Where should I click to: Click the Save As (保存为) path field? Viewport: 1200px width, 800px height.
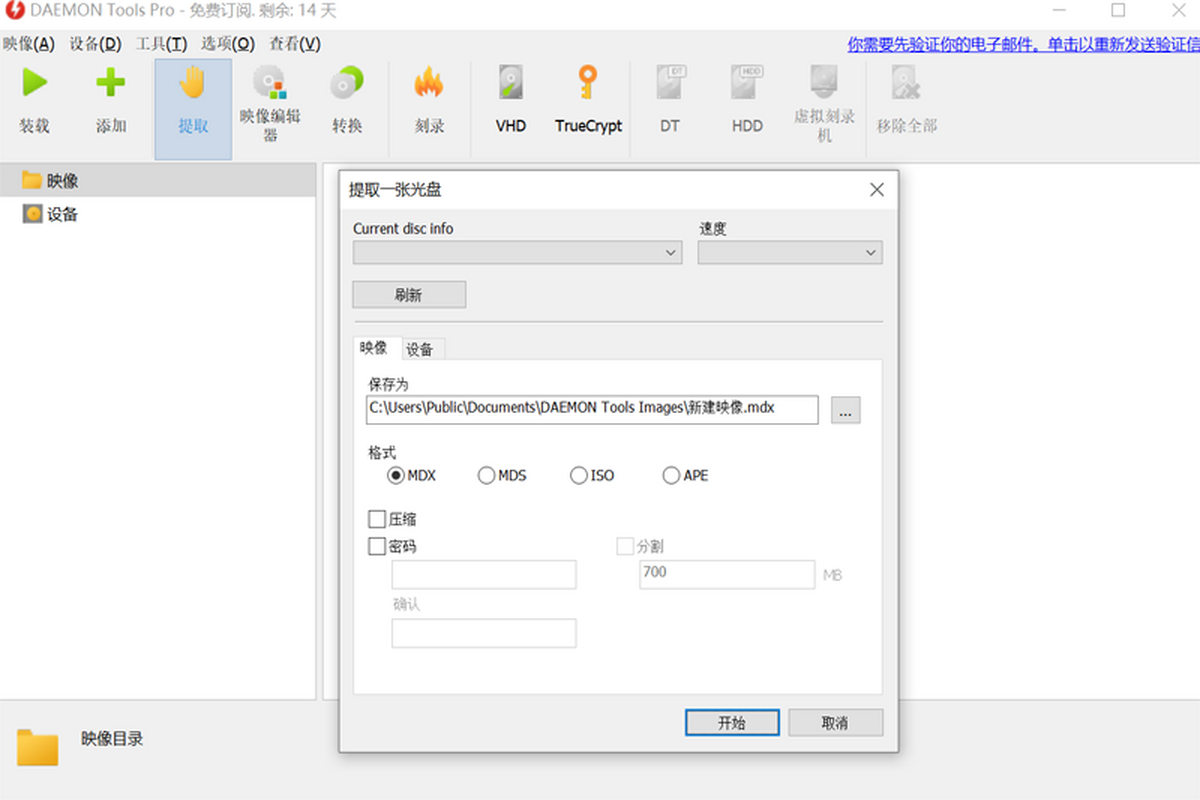click(592, 409)
